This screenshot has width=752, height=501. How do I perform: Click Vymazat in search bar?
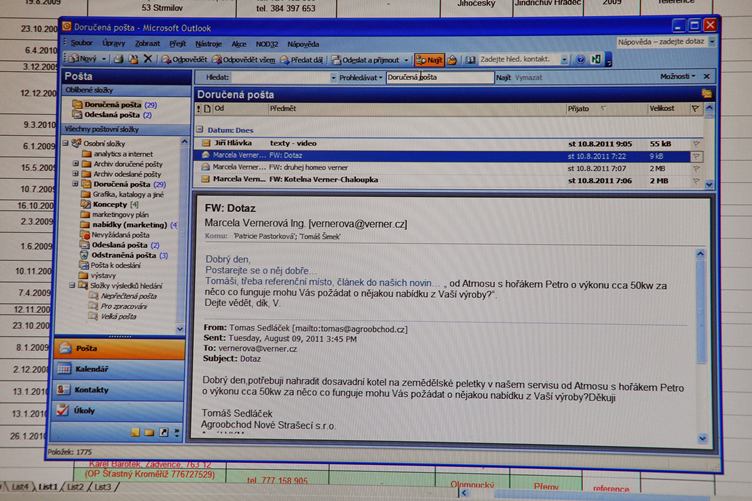click(529, 77)
